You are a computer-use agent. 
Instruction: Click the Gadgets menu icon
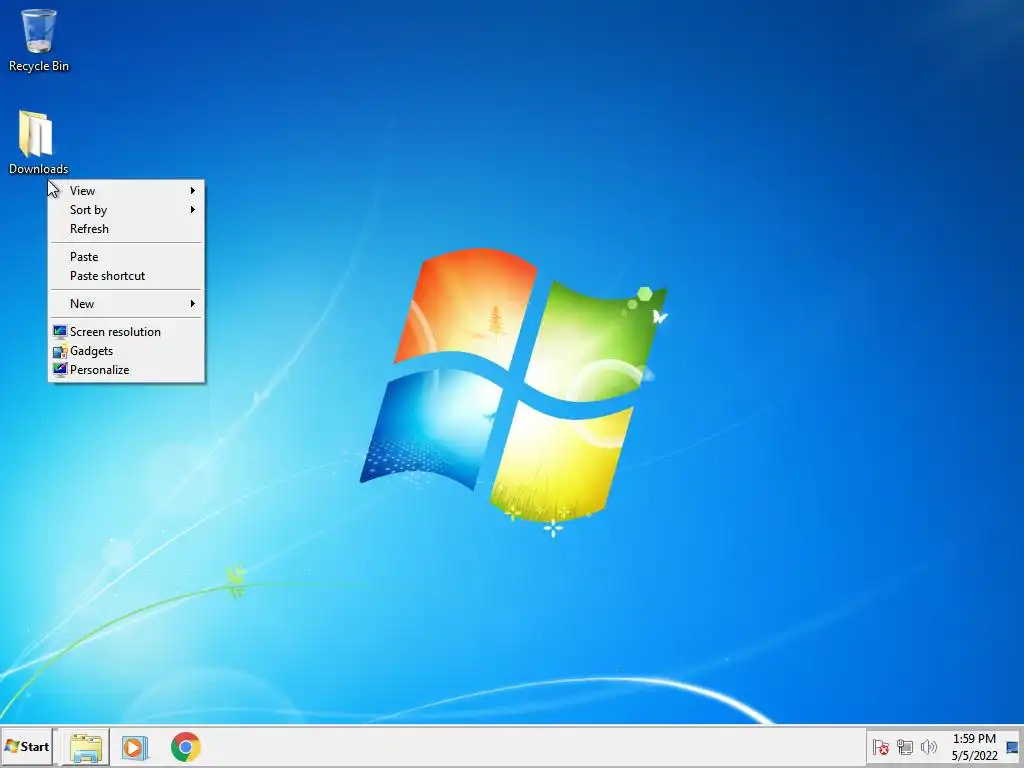click(59, 351)
